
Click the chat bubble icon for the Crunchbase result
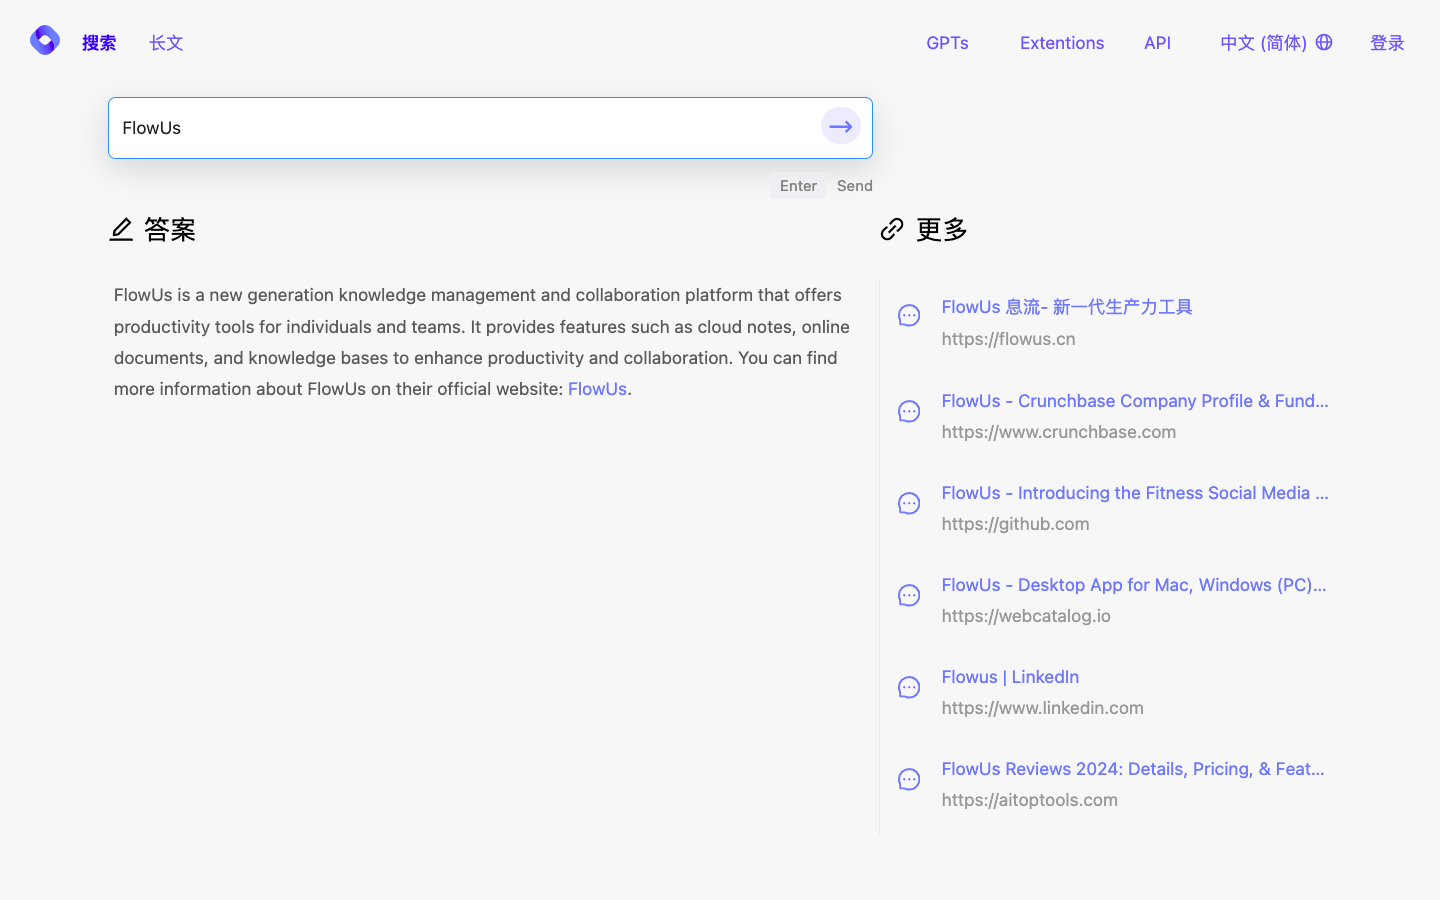909,411
